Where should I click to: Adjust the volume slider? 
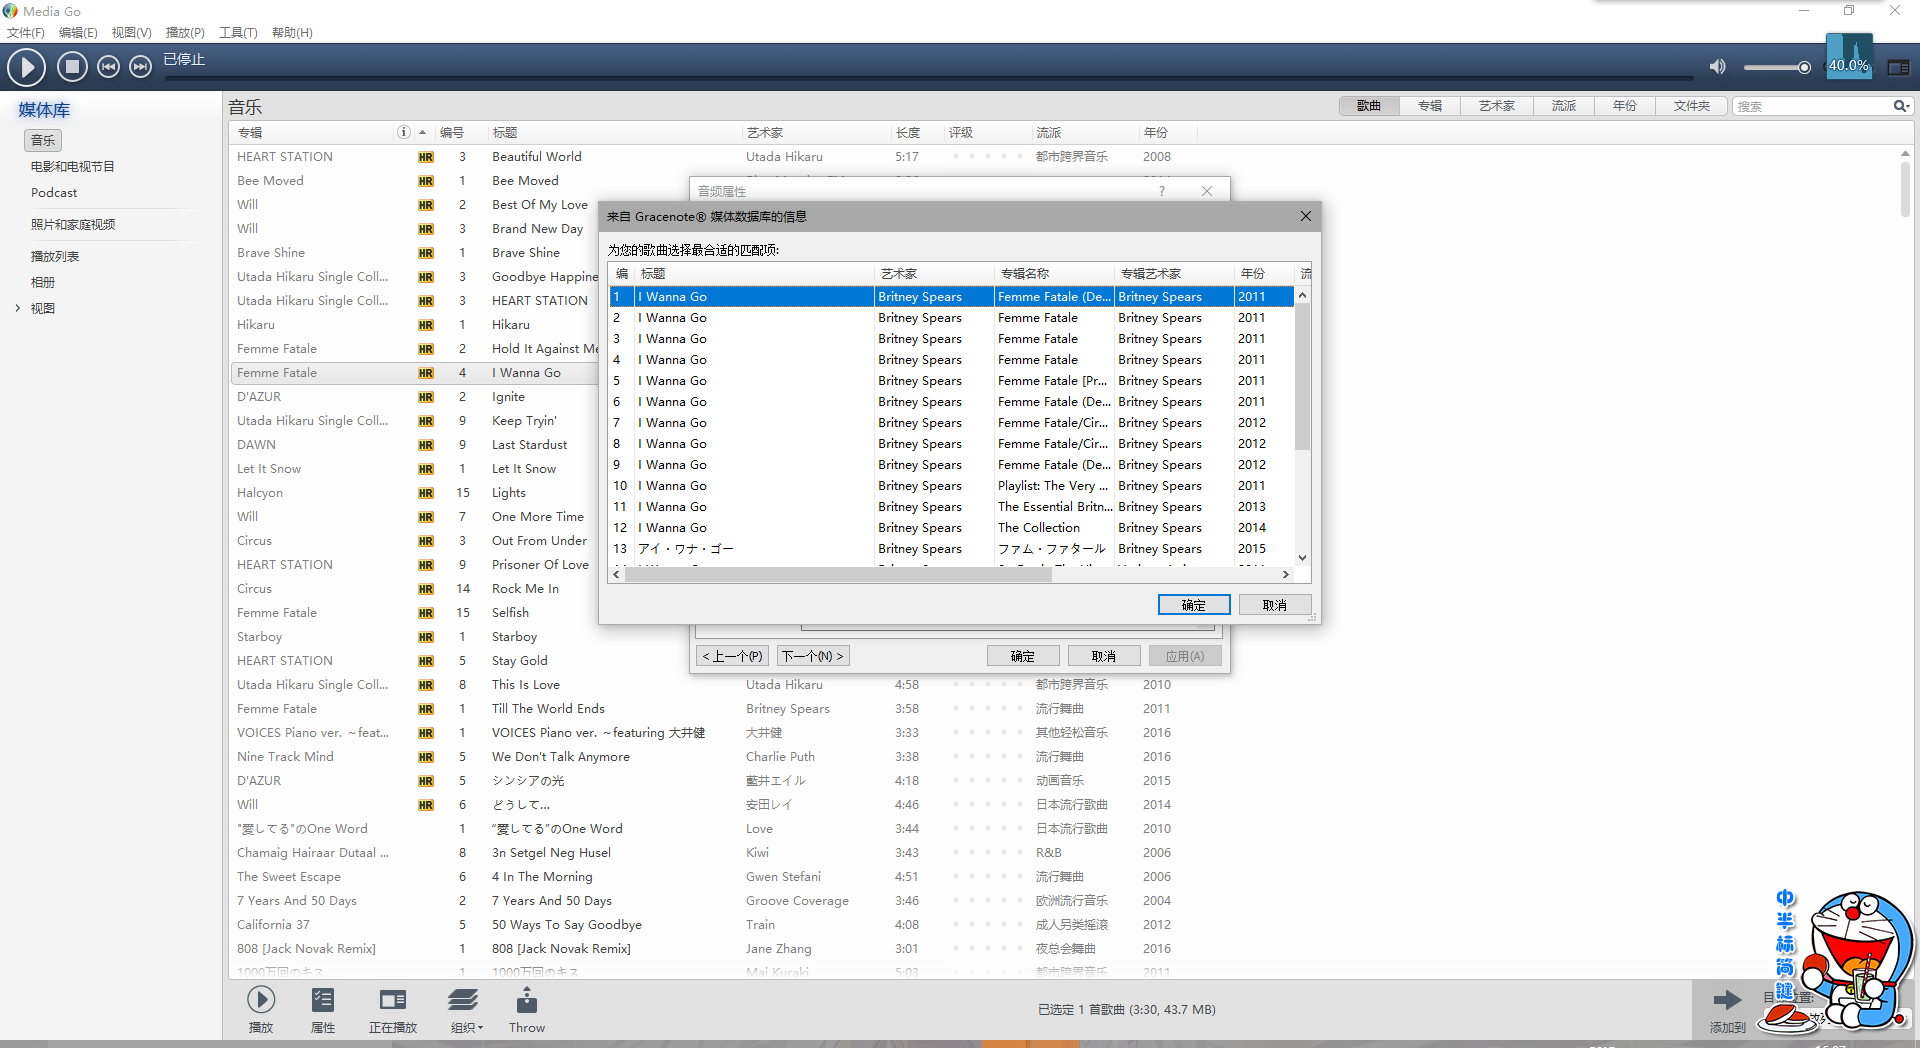(1777, 67)
